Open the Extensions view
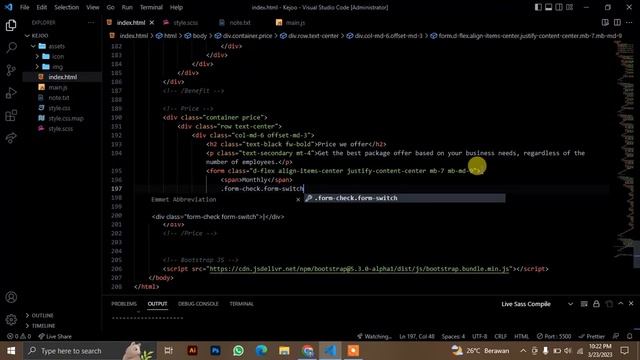 coord(11,116)
